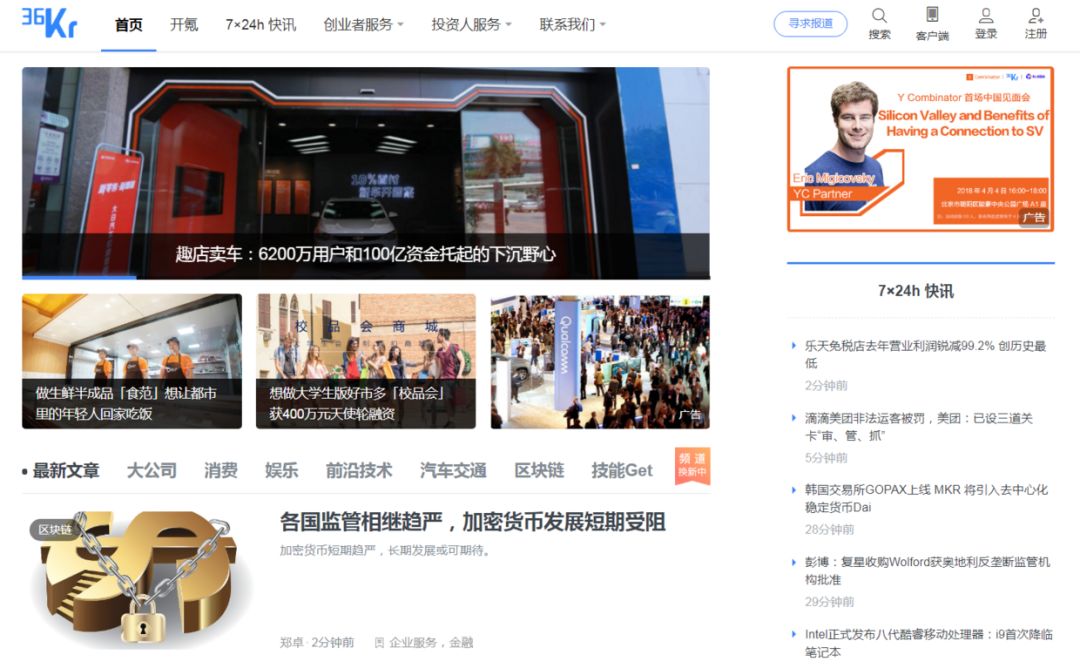Click the 区块链 tag on article image
This screenshot has width=1080, height=668.
(55, 529)
